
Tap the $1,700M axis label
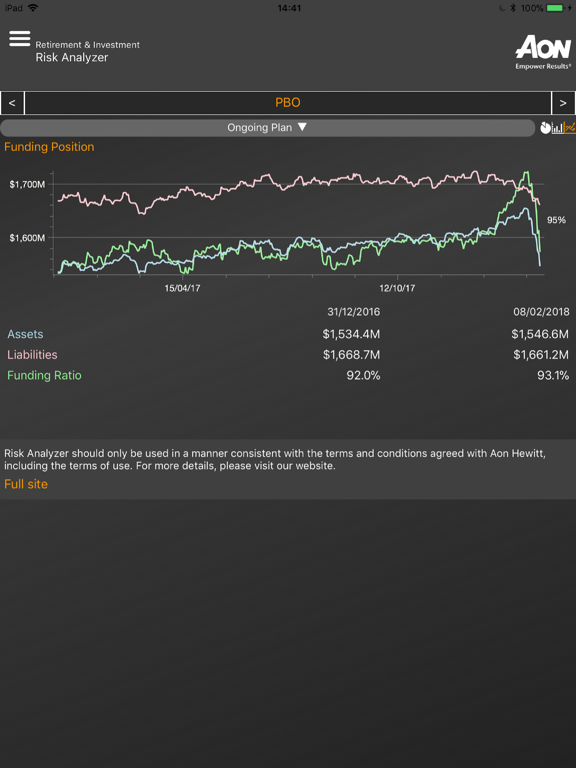(x=27, y=185)
